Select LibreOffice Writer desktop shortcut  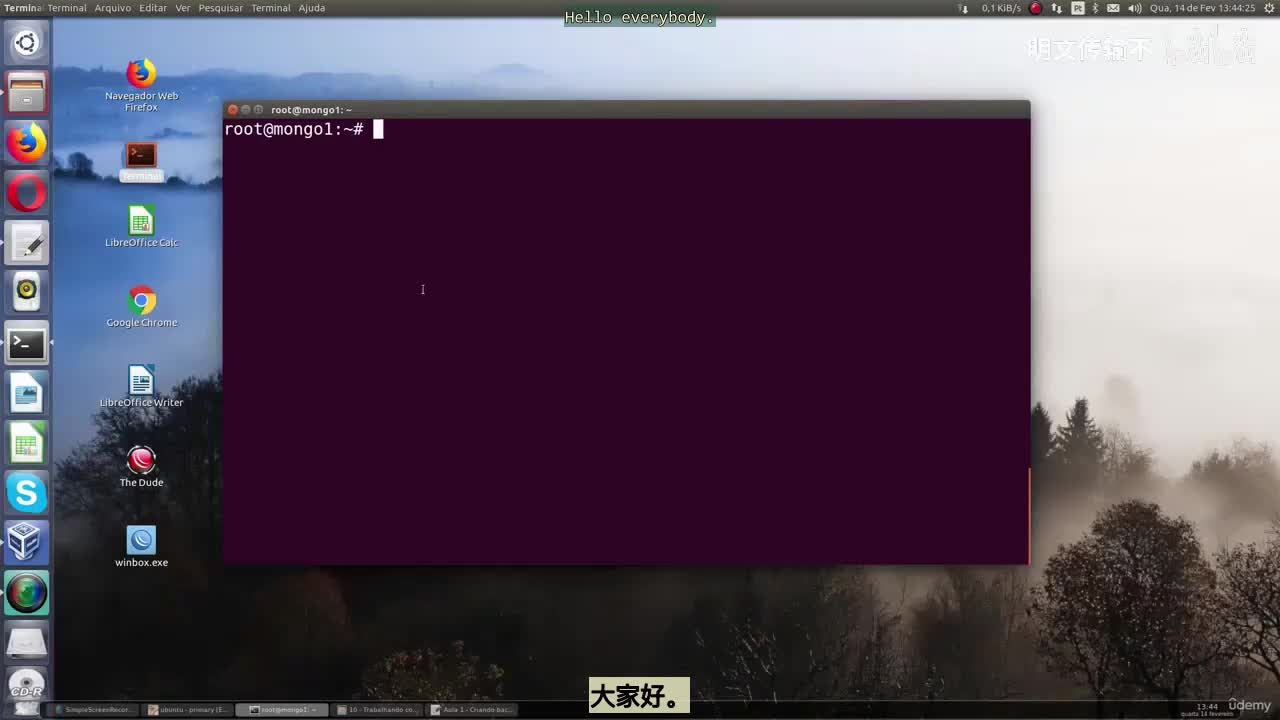click(x=141, y=387)
